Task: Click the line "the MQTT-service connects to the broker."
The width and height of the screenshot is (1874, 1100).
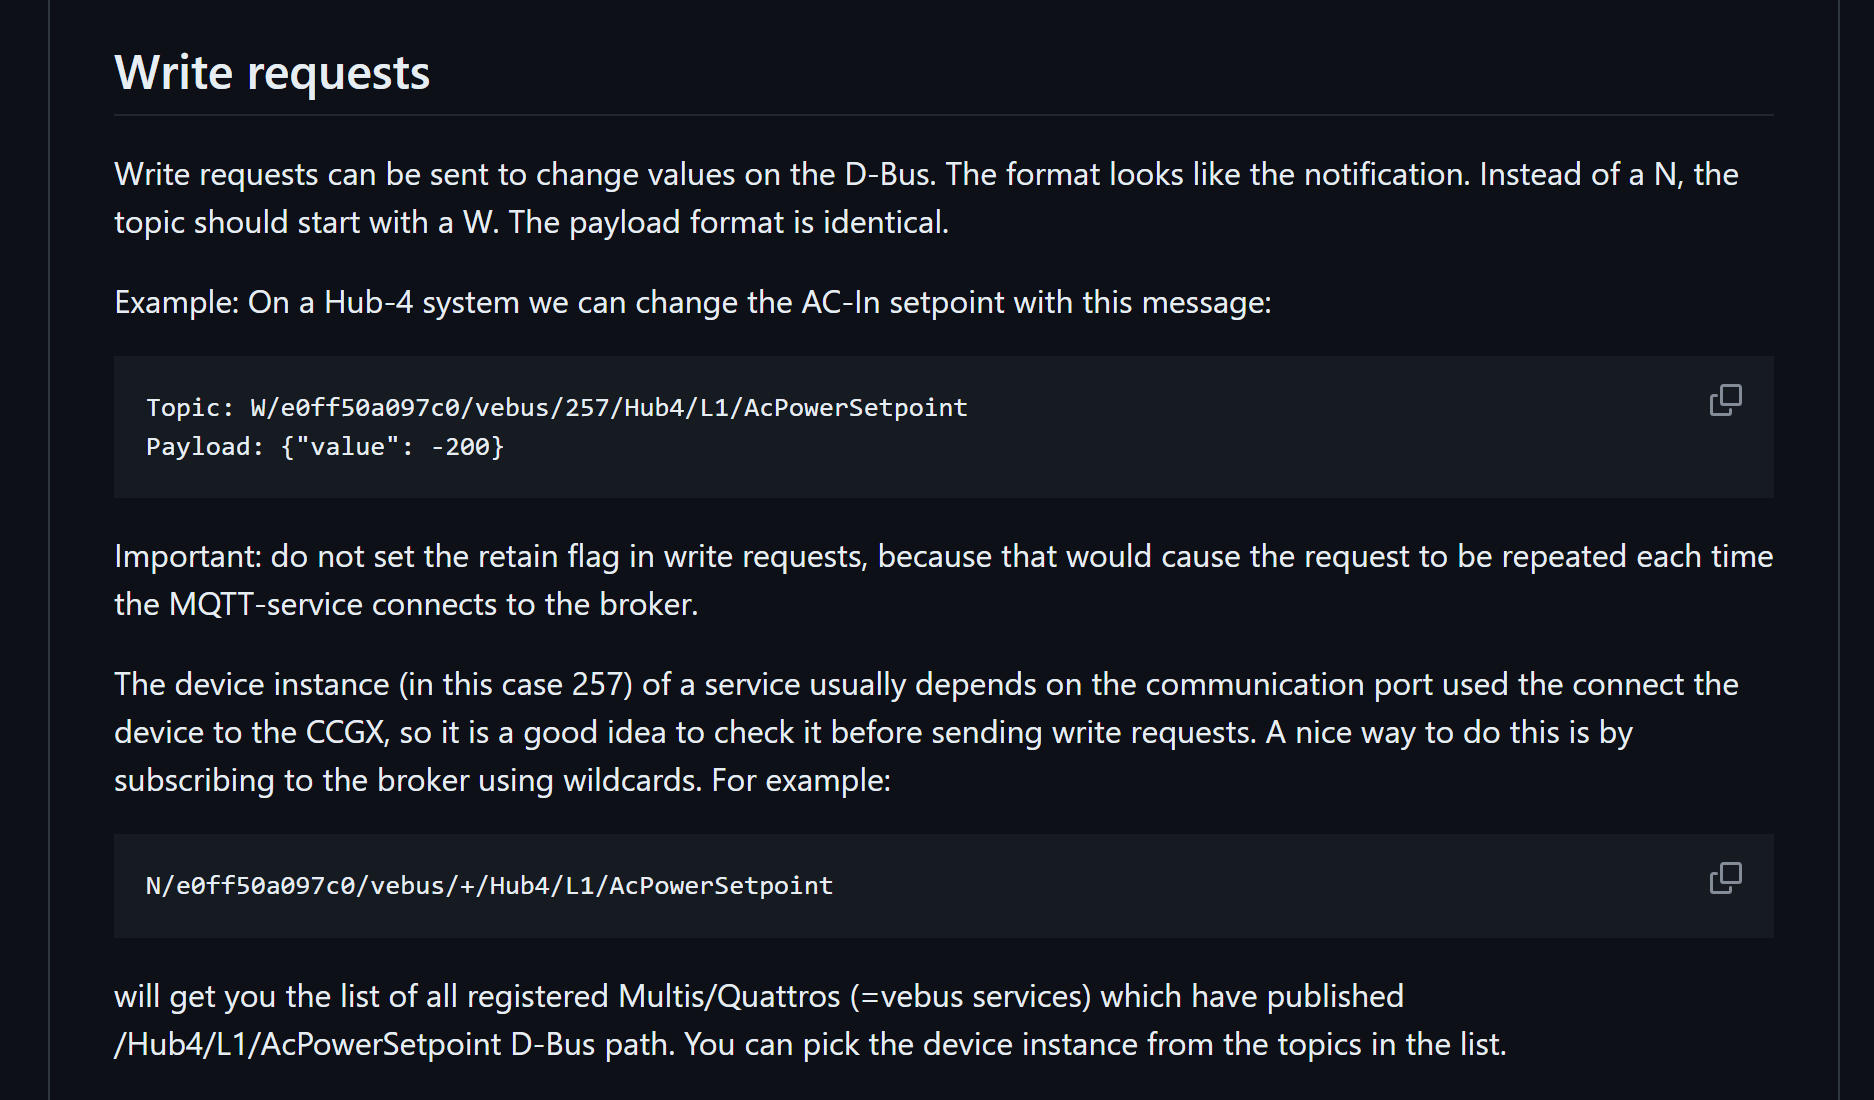Action: click(x=405, y=604)
